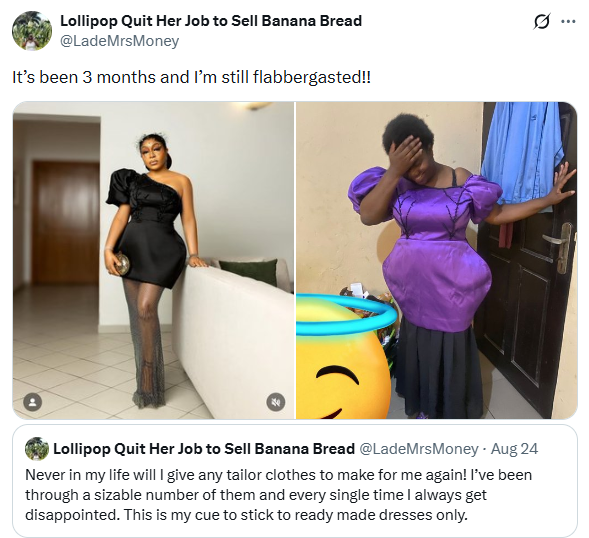
Task: Click the quoted tweet's @LadeMrsMoney handle
Action: (x=419, y=449)
